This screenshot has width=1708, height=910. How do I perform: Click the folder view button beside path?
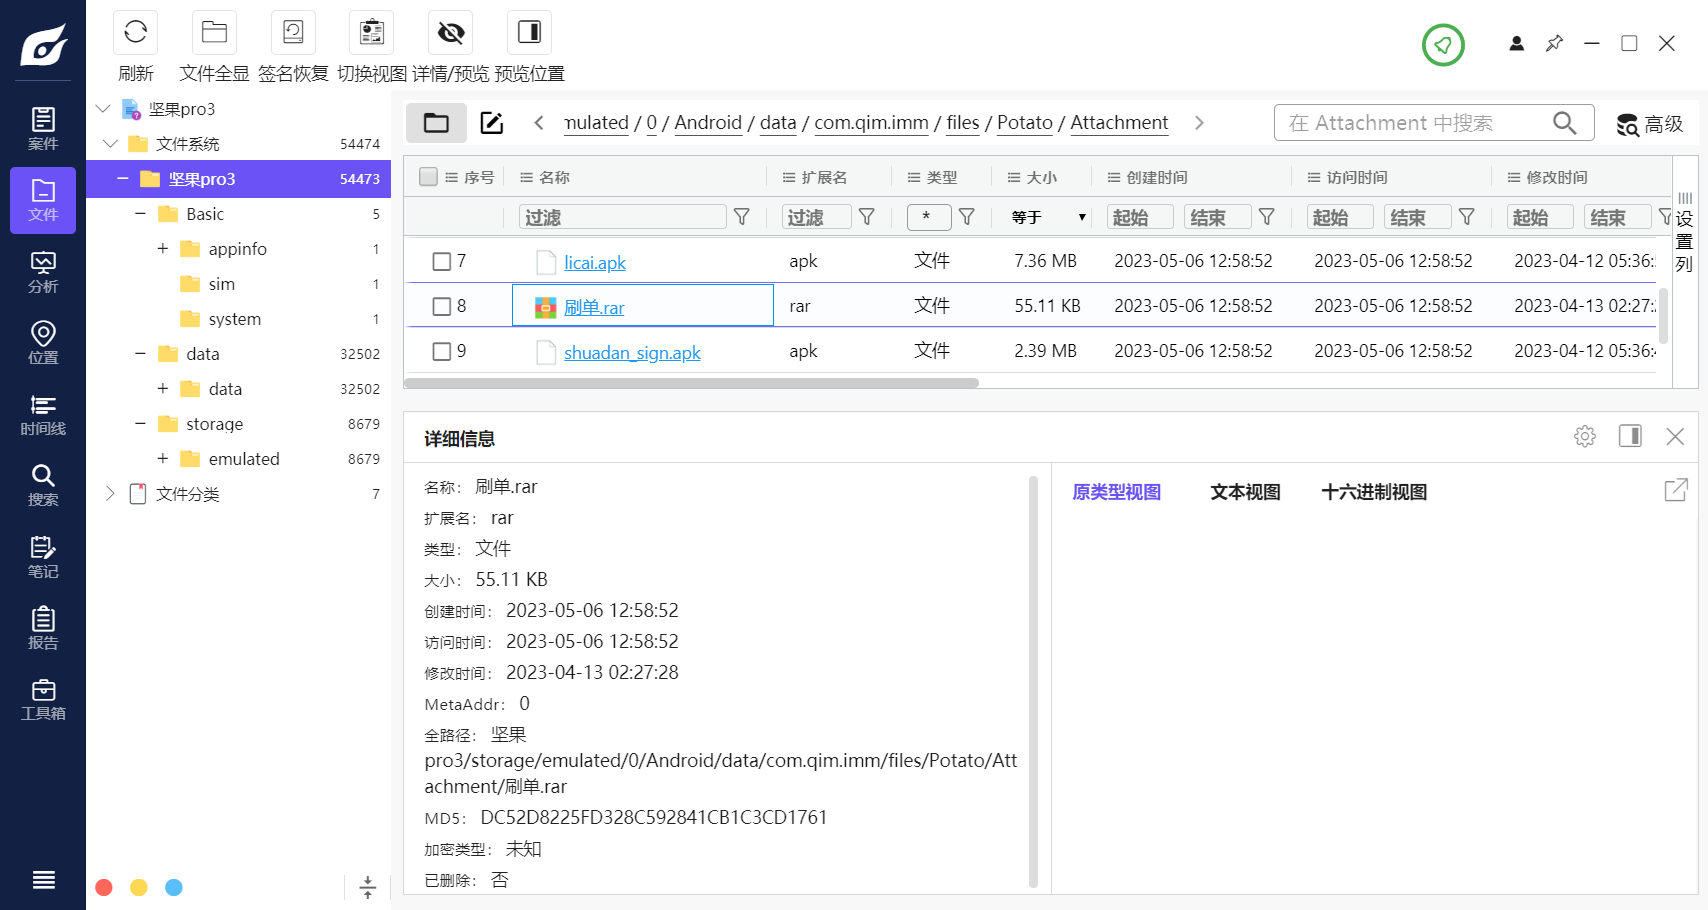click(x=436, y=123)
